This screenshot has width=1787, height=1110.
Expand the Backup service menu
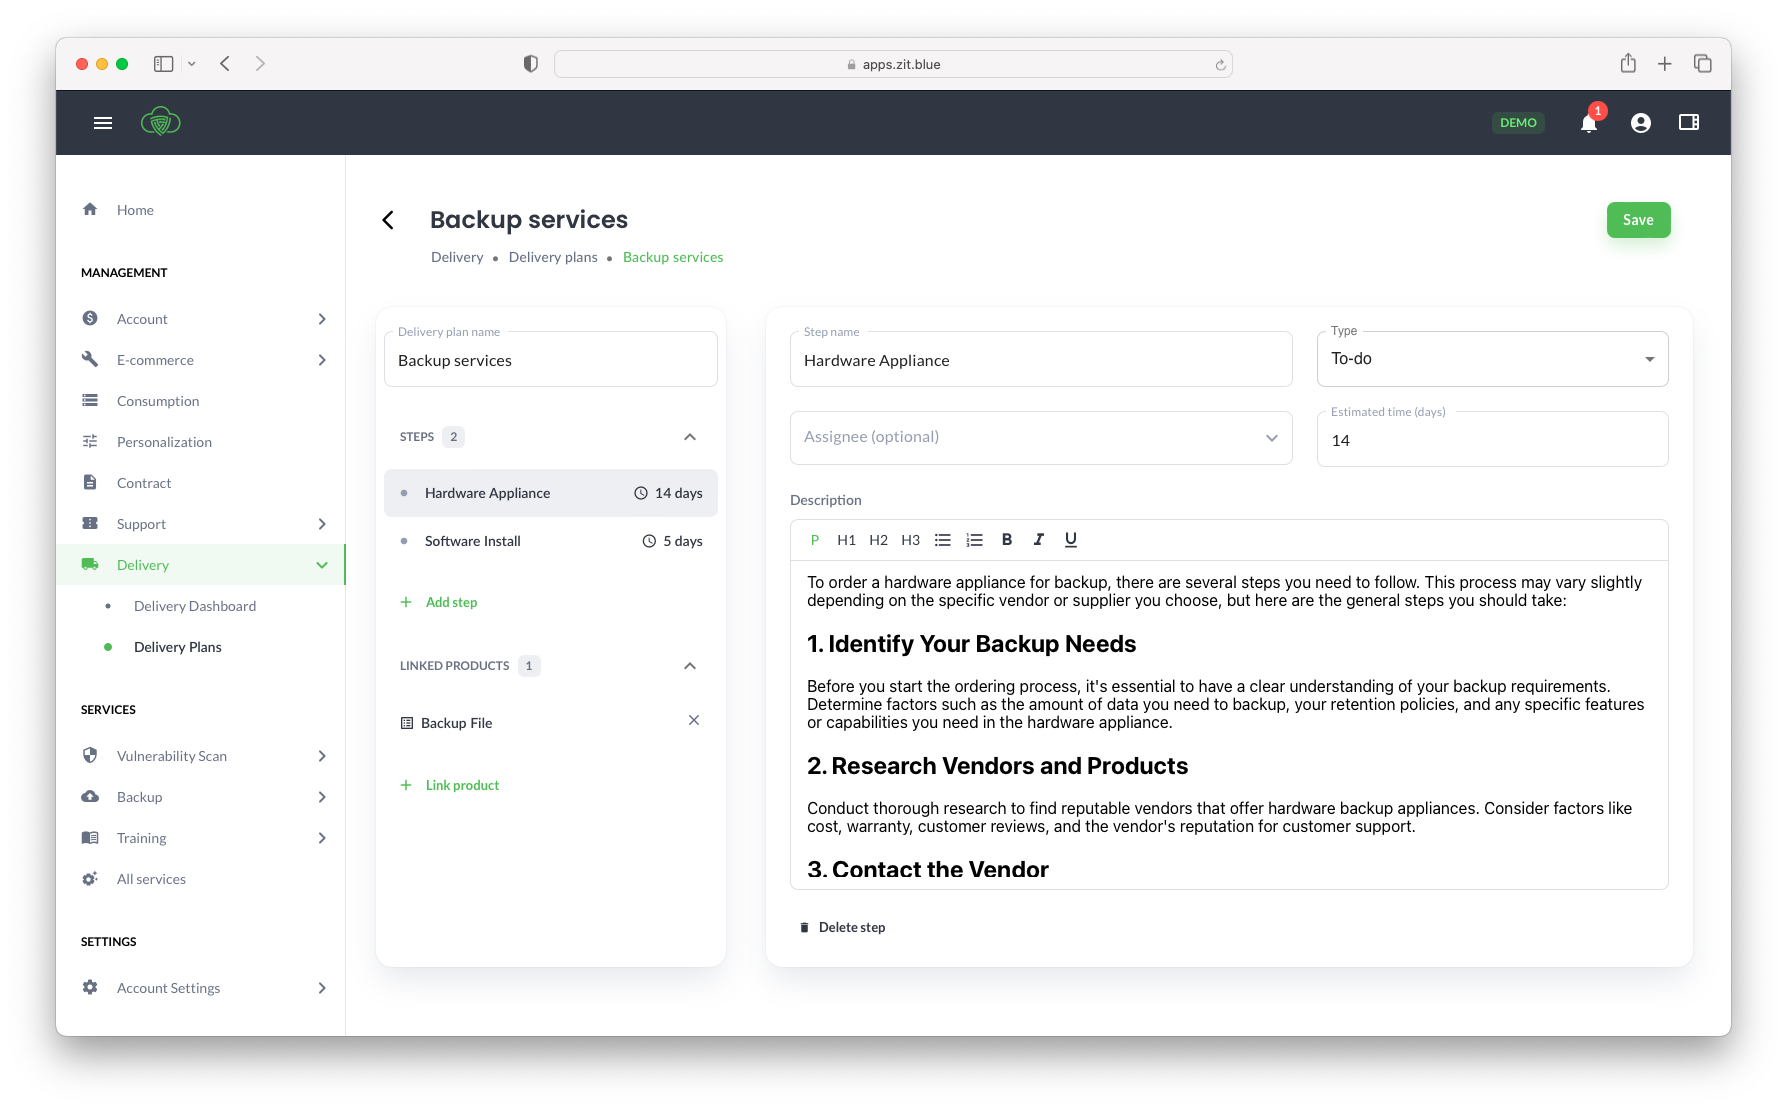tap(322, 797)
